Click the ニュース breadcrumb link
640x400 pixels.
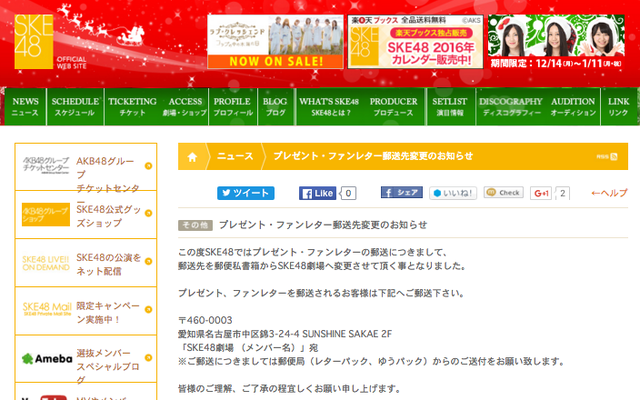click(235, 156)
